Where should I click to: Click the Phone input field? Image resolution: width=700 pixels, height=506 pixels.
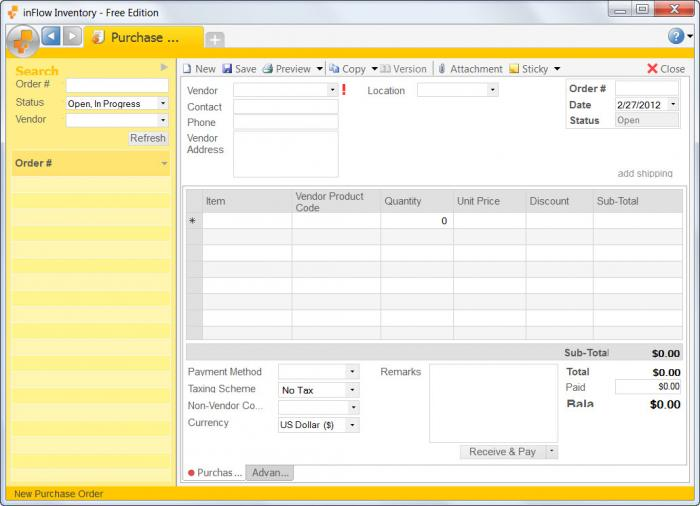tap(286, 122)
